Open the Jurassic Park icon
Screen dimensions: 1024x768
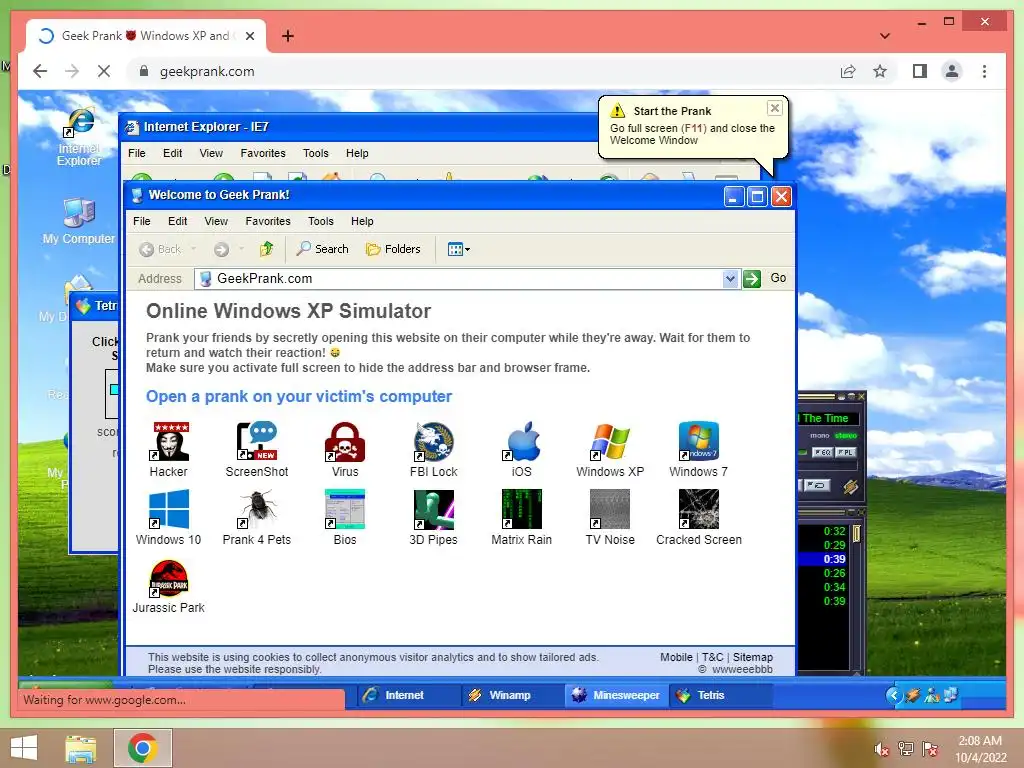pos(169,578)
